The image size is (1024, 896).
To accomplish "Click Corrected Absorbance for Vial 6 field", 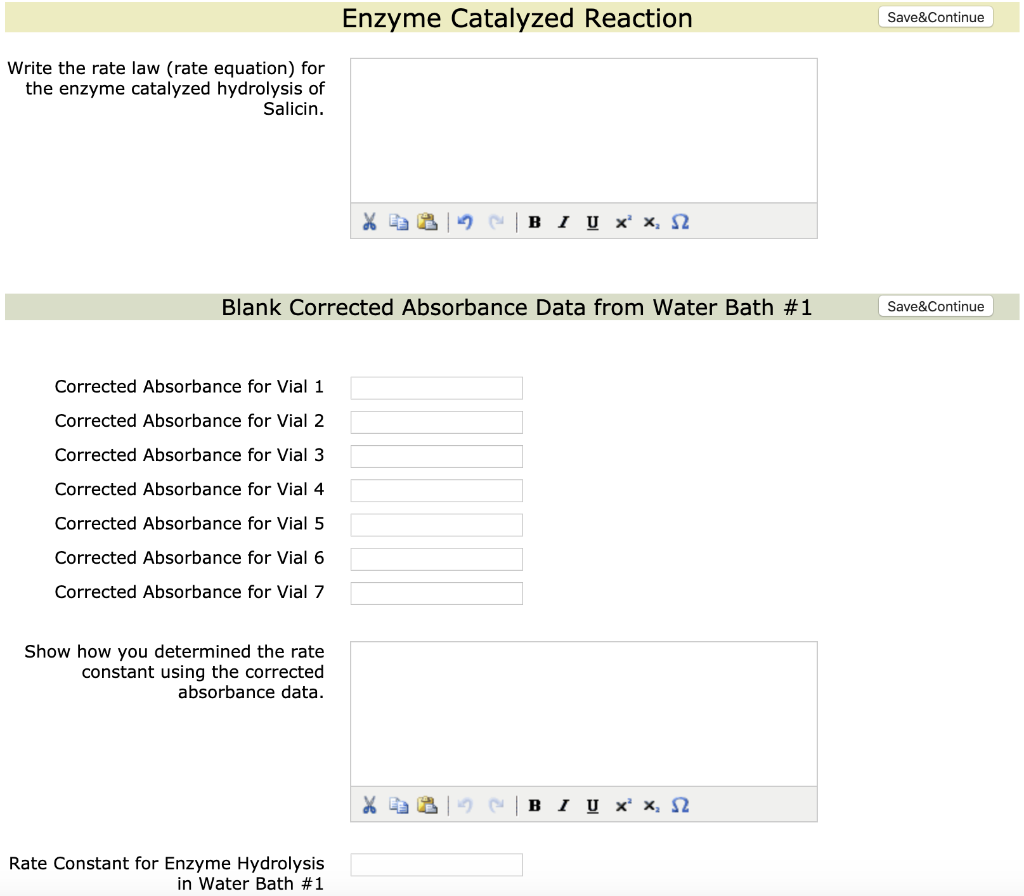I will pyautogui.click(x=436, y=559).
